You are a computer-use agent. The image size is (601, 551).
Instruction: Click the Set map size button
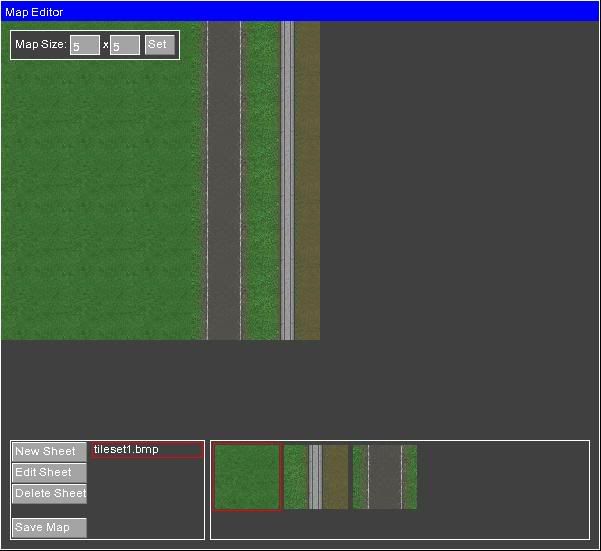pos(160,45)
